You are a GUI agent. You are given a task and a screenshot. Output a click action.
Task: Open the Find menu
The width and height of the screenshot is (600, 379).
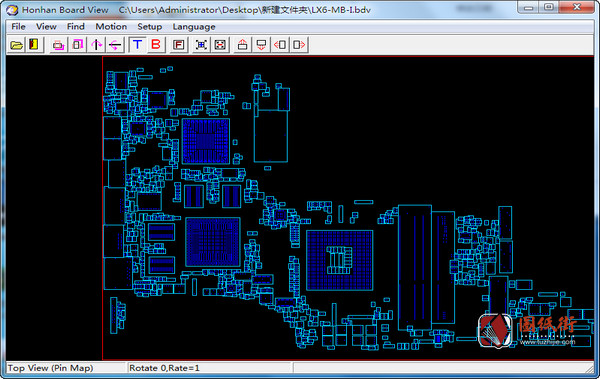pos(76,26)
